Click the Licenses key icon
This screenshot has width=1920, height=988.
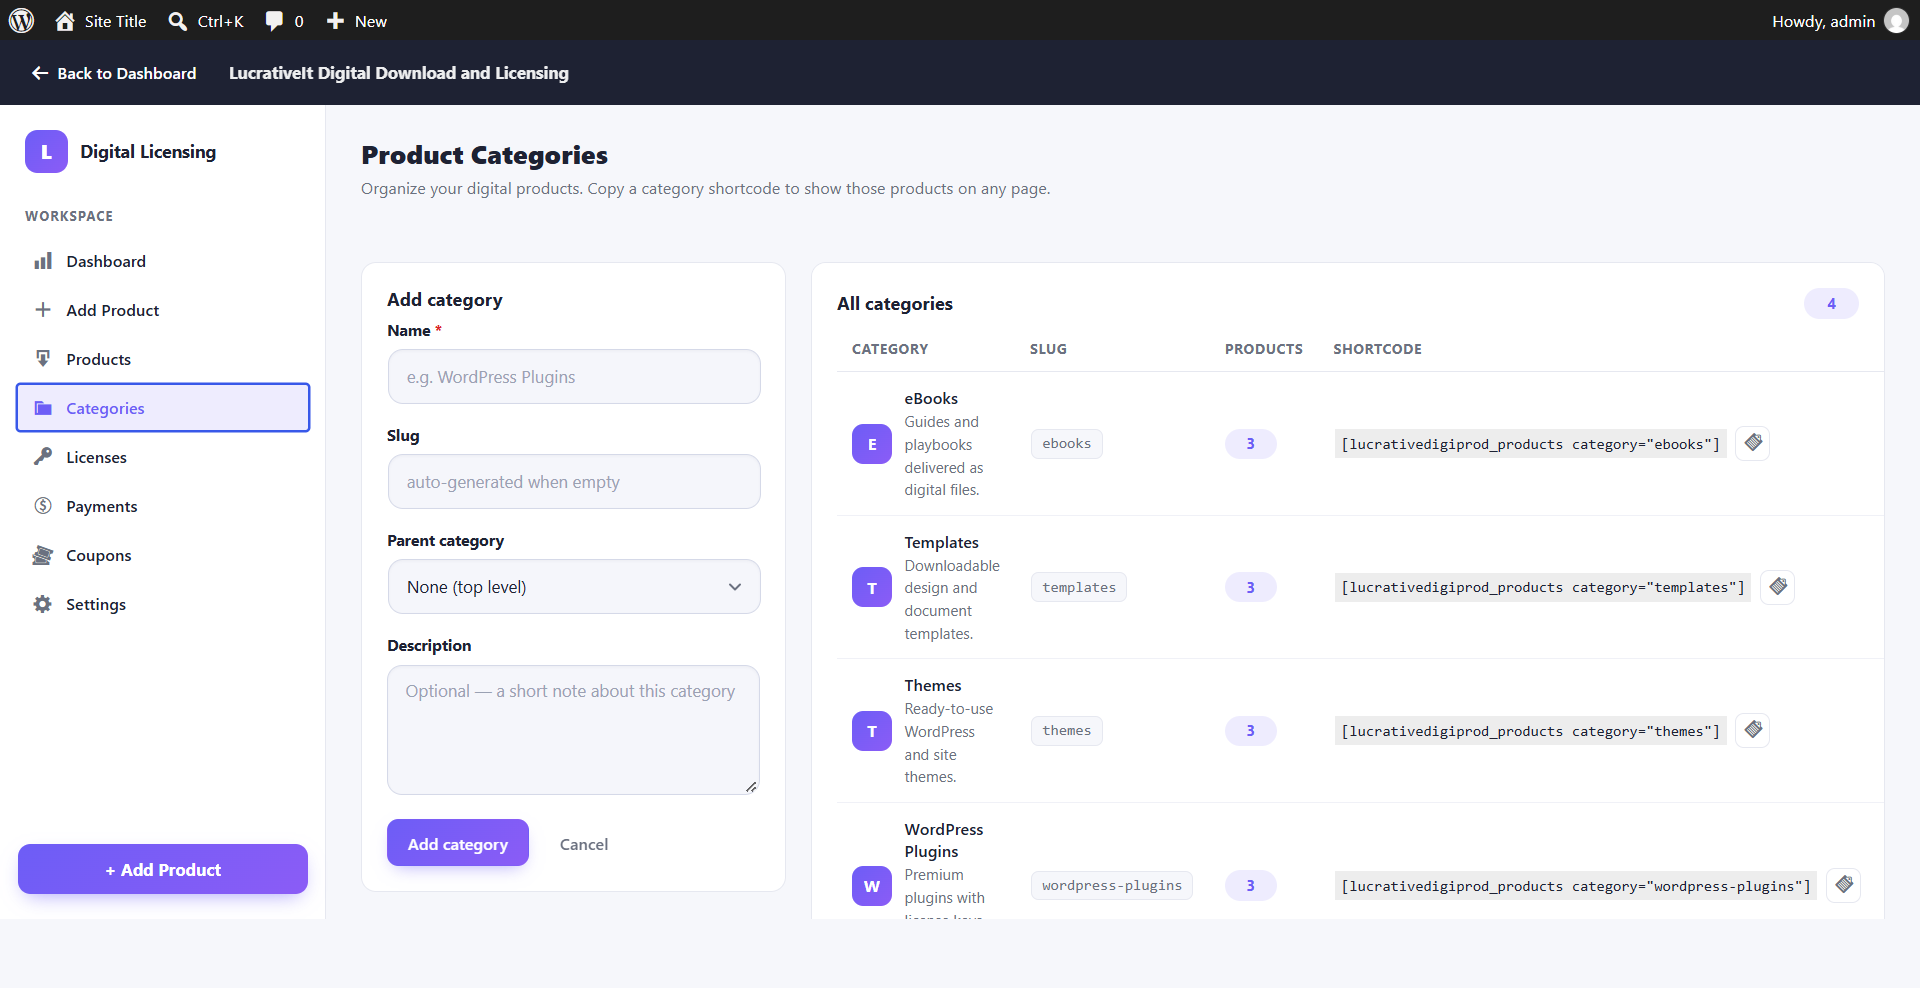pyautogui.click(x=43, y=457)
